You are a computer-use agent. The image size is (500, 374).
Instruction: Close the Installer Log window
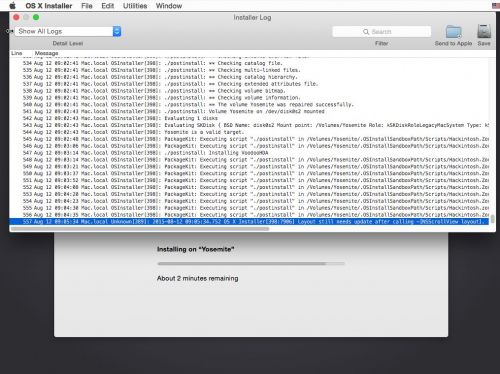(16, 17)
